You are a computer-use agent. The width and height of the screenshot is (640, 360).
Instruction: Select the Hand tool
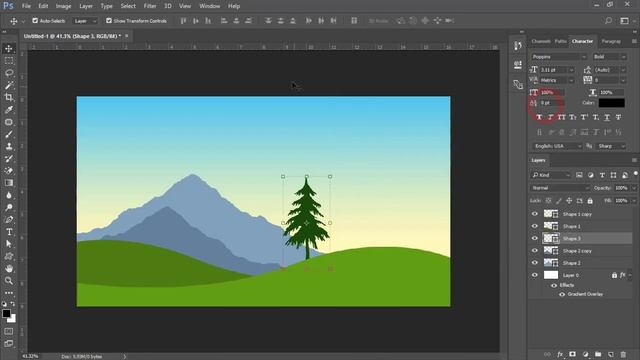[x=9, y=269]
